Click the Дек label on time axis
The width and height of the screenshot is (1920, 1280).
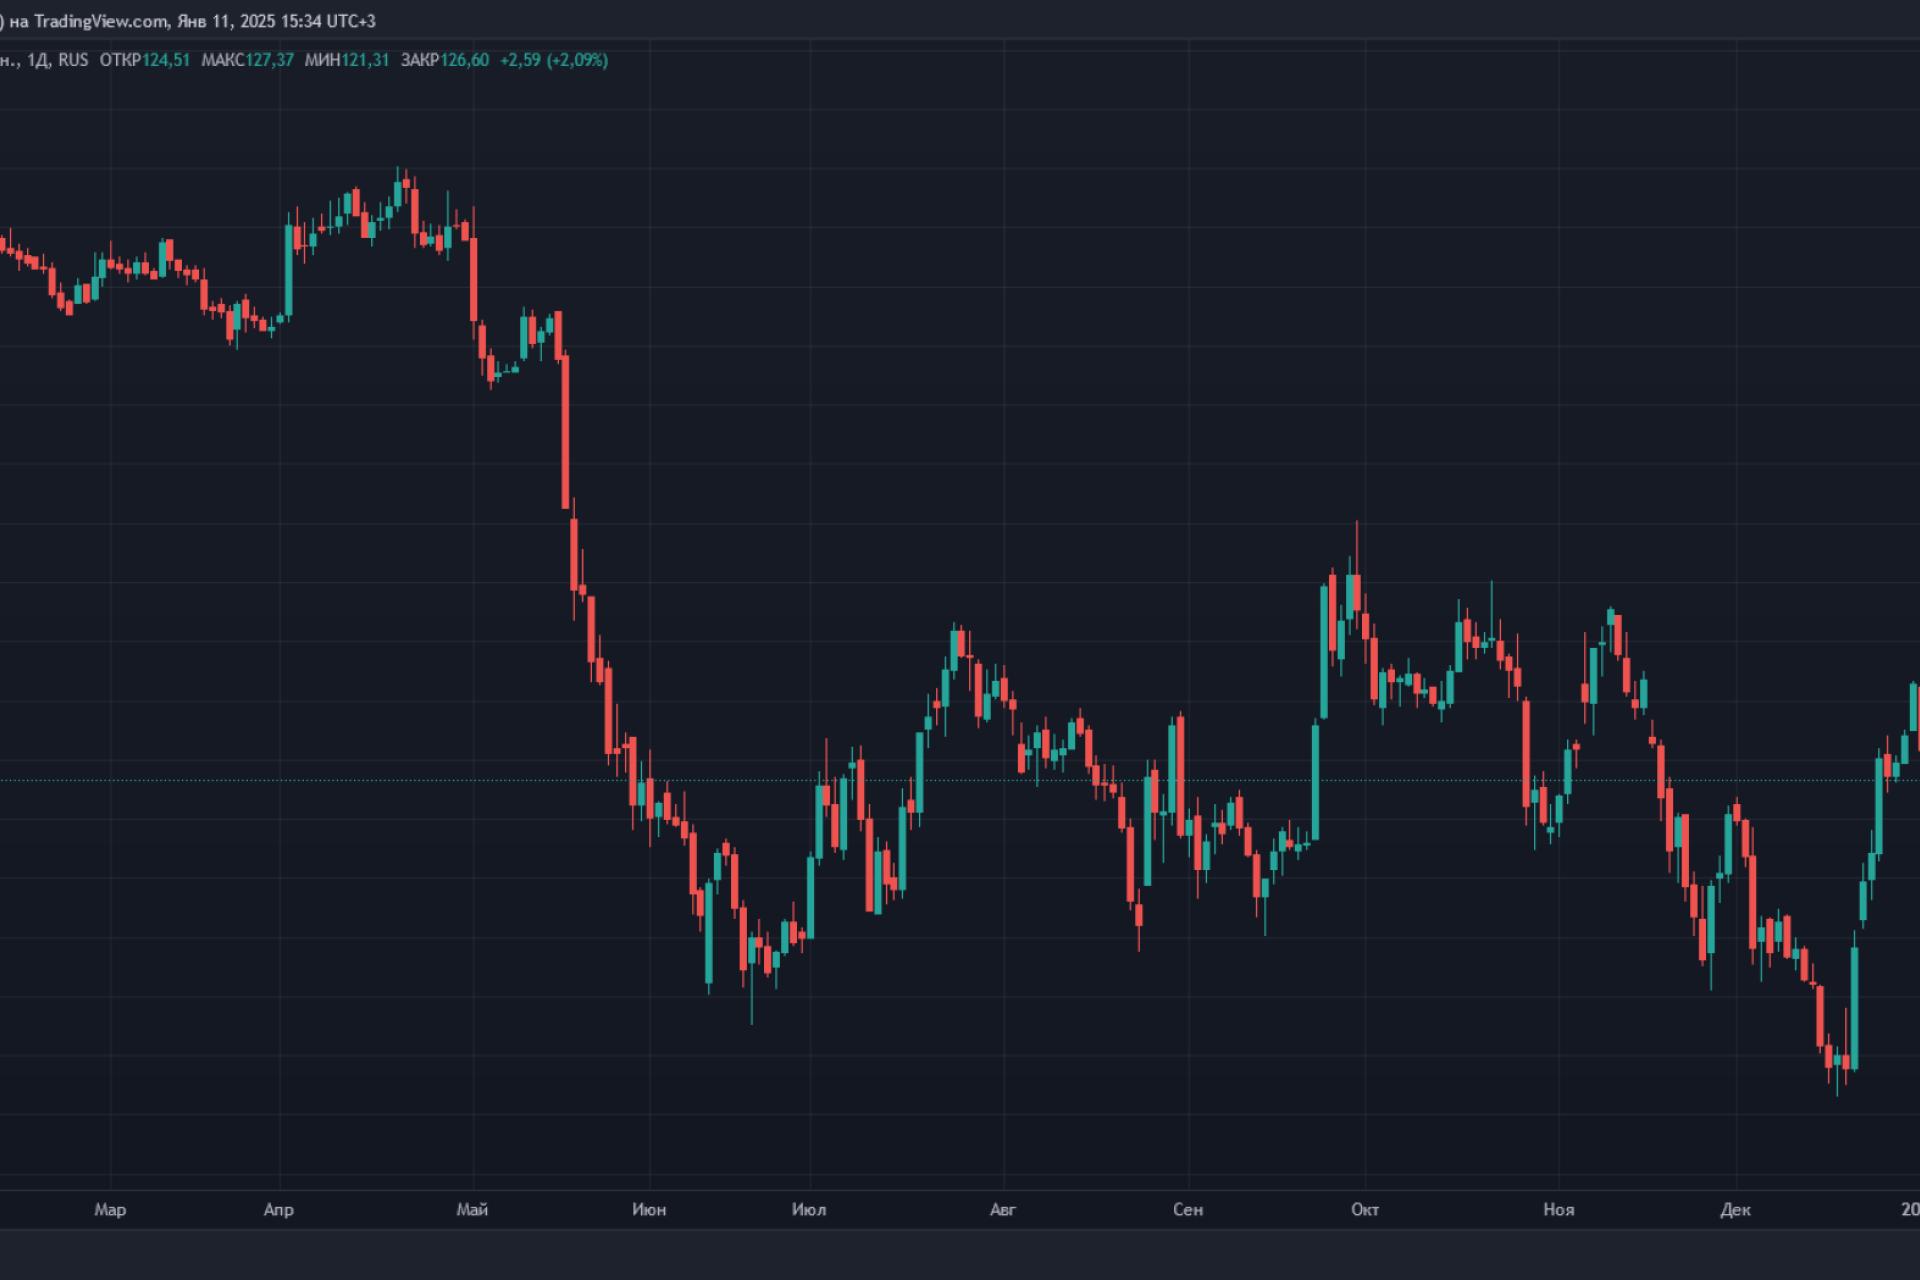point(1736,1210)
